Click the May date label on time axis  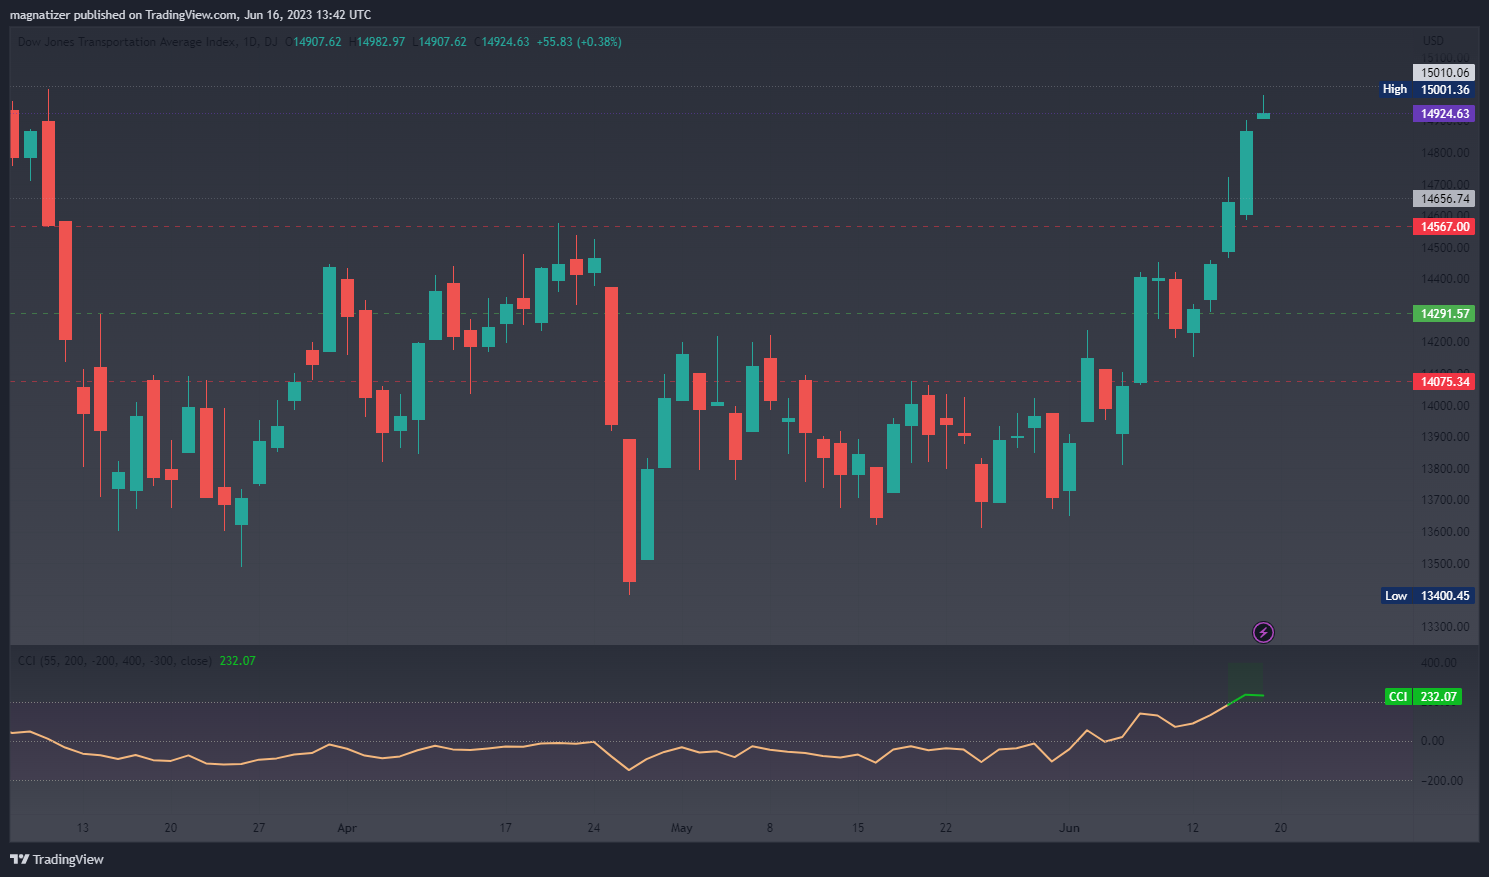tap(681, 828)
